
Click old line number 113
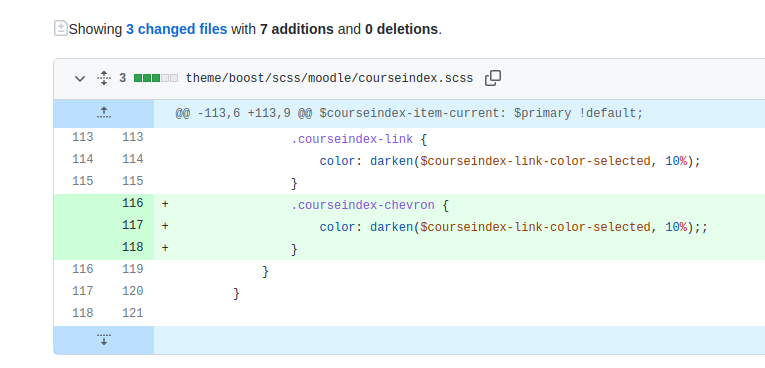click(82, 137)
